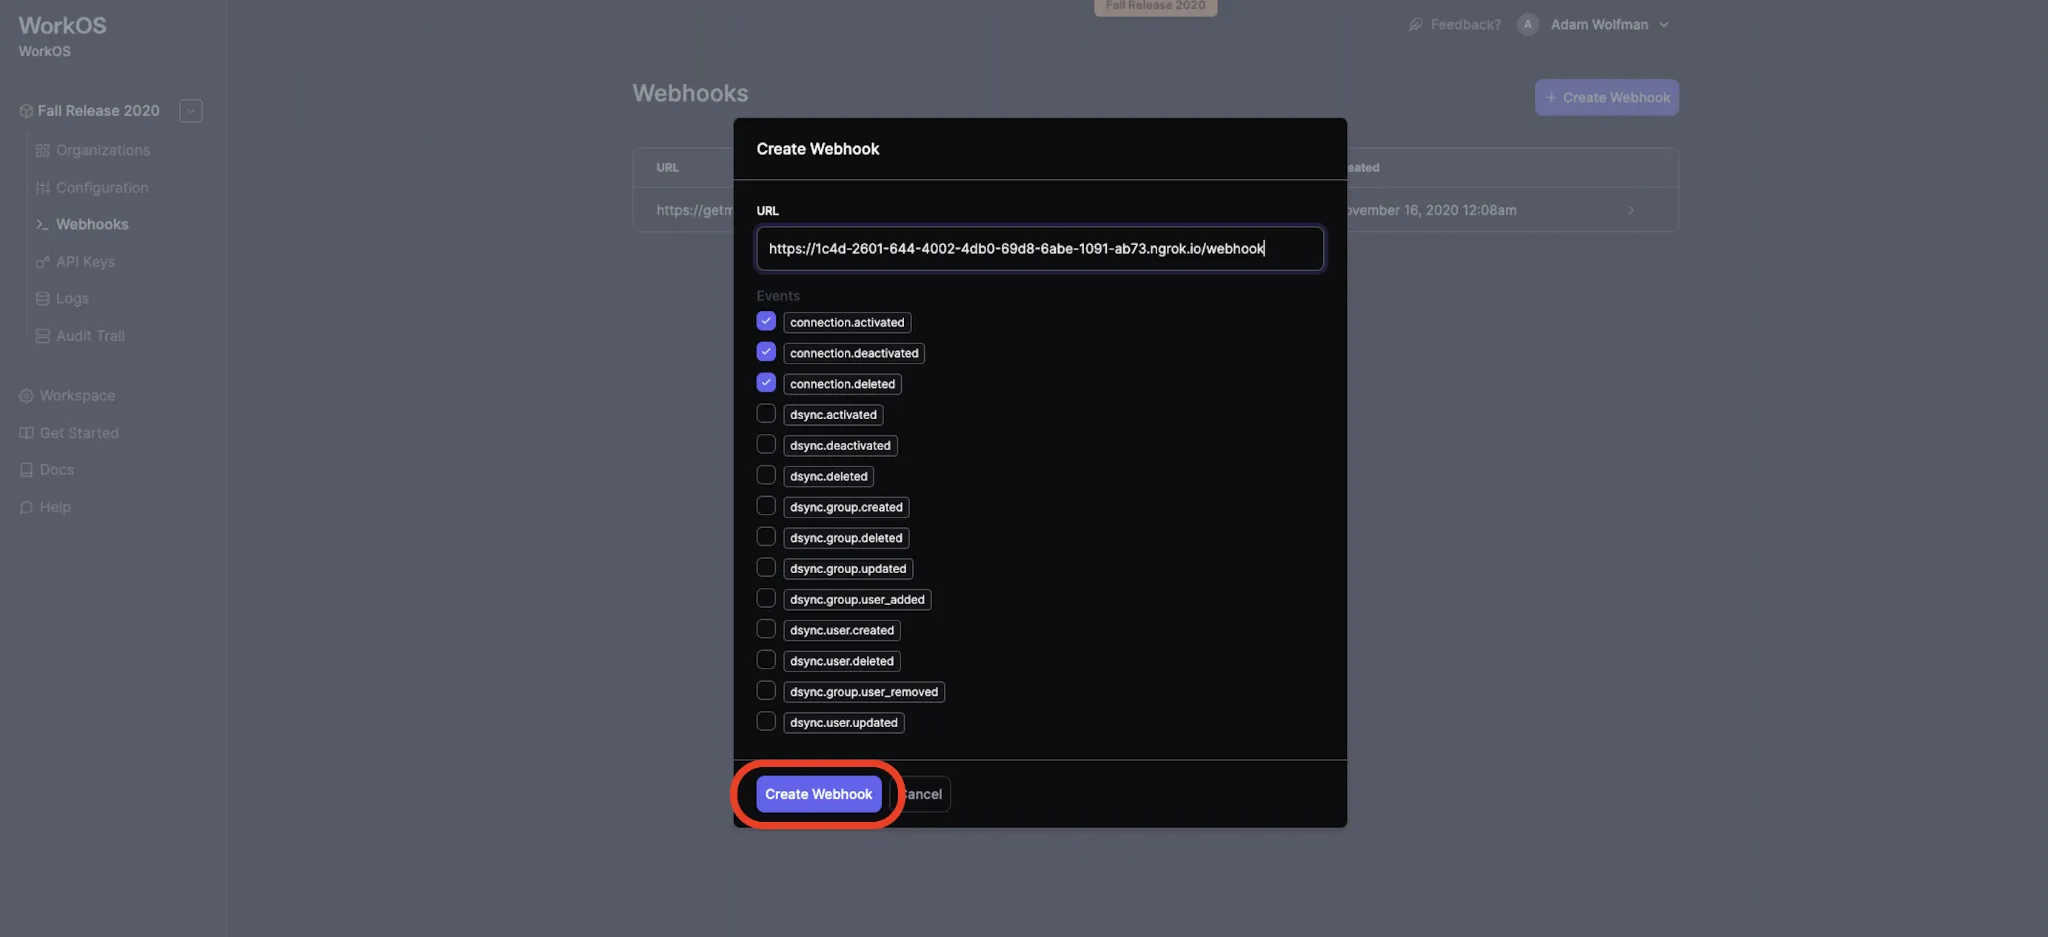This screenshot has height=937, width=2048.
Task: Click the URL input field in the dialog
Action: tap(1040, 249)
